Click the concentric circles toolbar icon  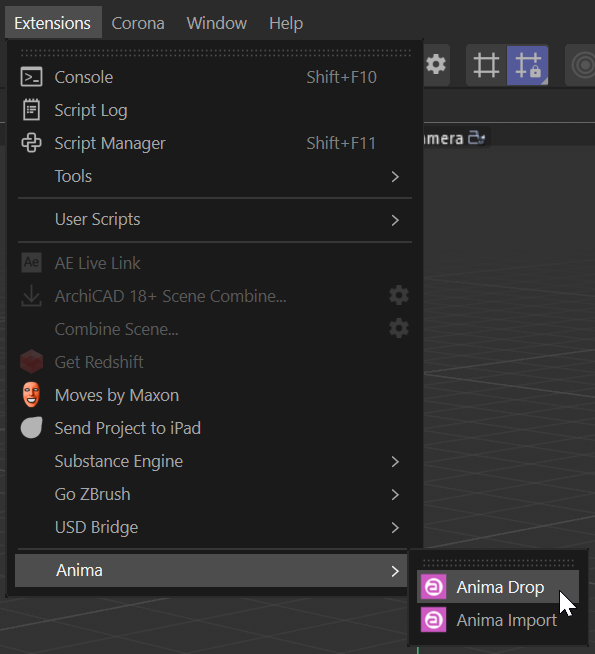pos(583,65)
